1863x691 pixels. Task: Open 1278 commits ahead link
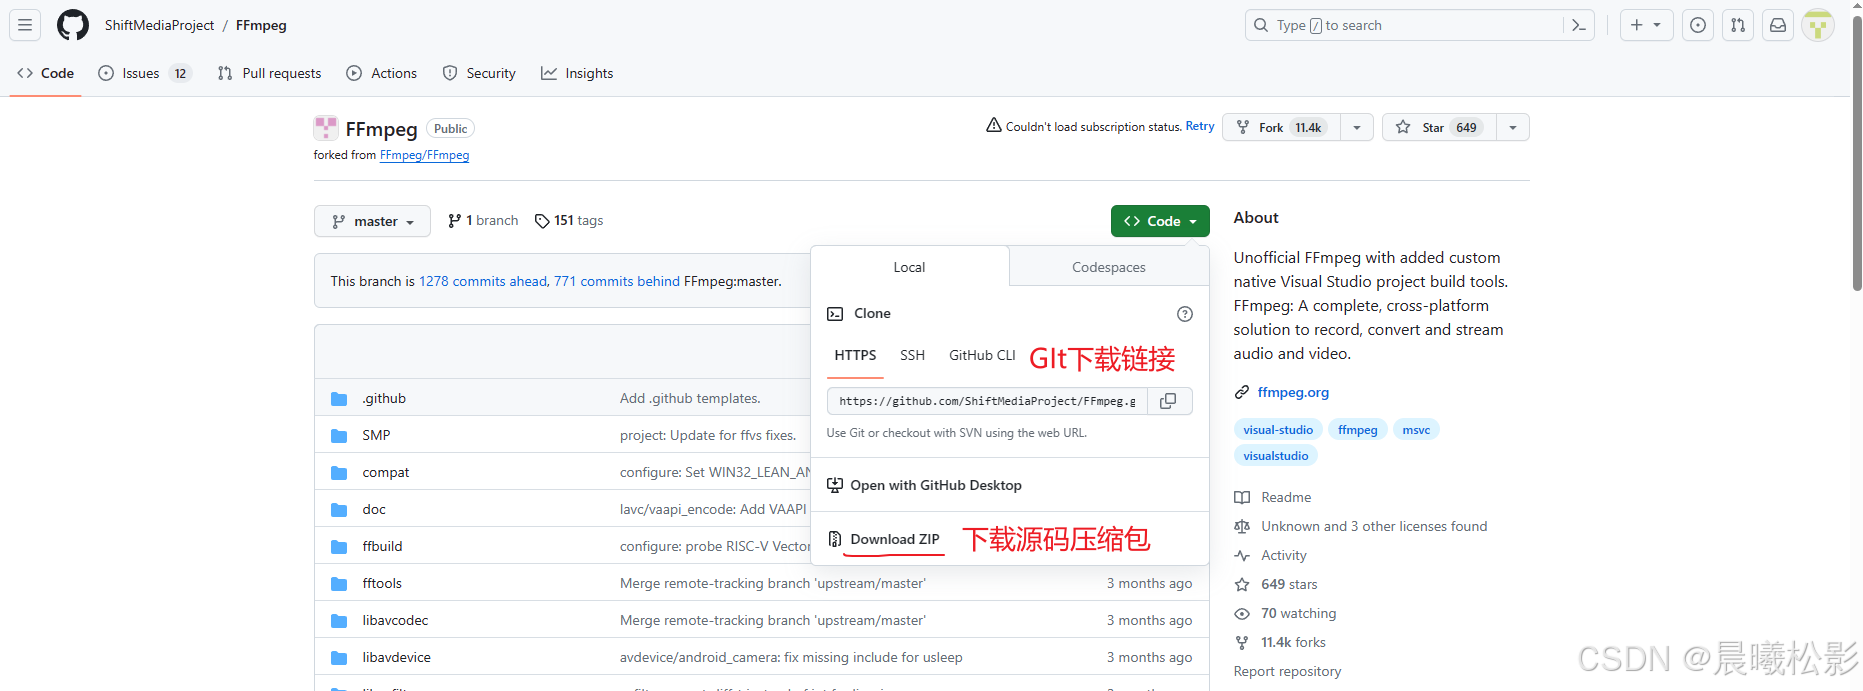(483, 281)
